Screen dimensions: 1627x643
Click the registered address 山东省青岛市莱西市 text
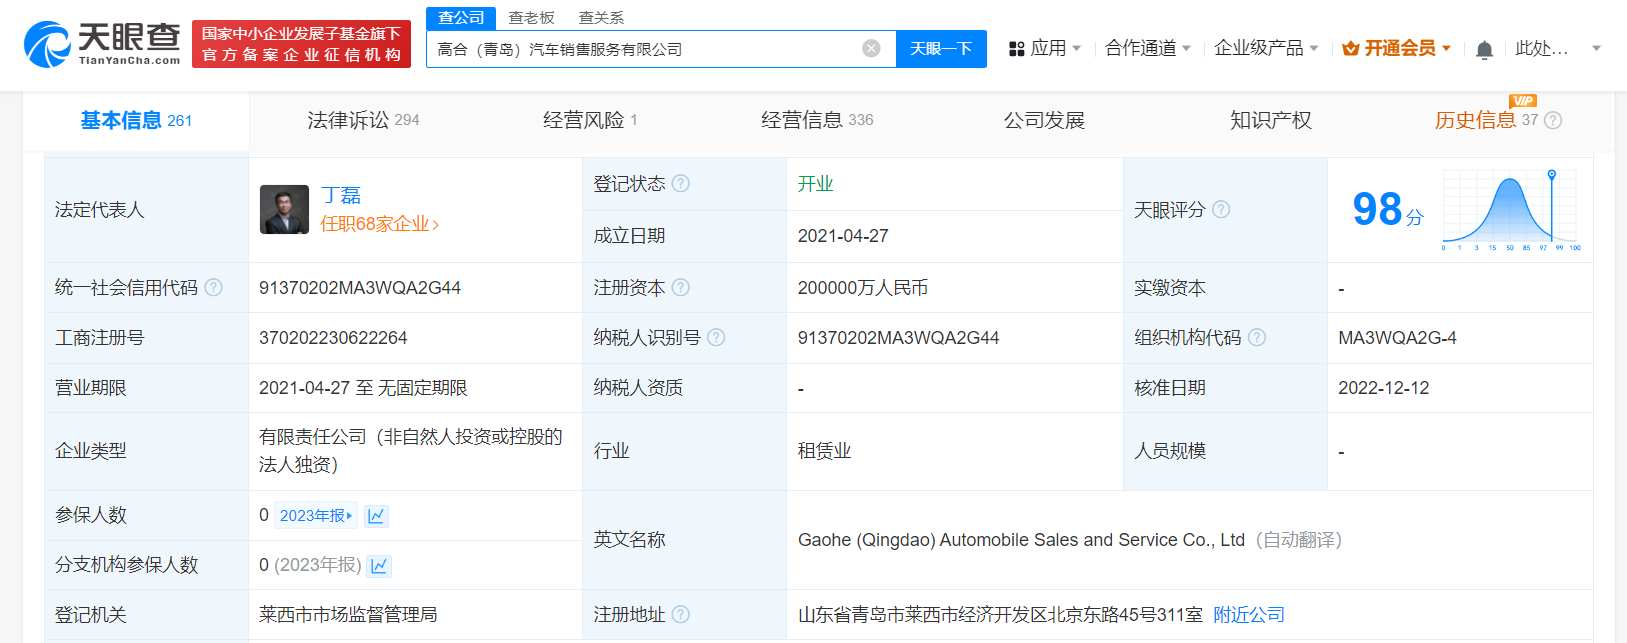1000,614
